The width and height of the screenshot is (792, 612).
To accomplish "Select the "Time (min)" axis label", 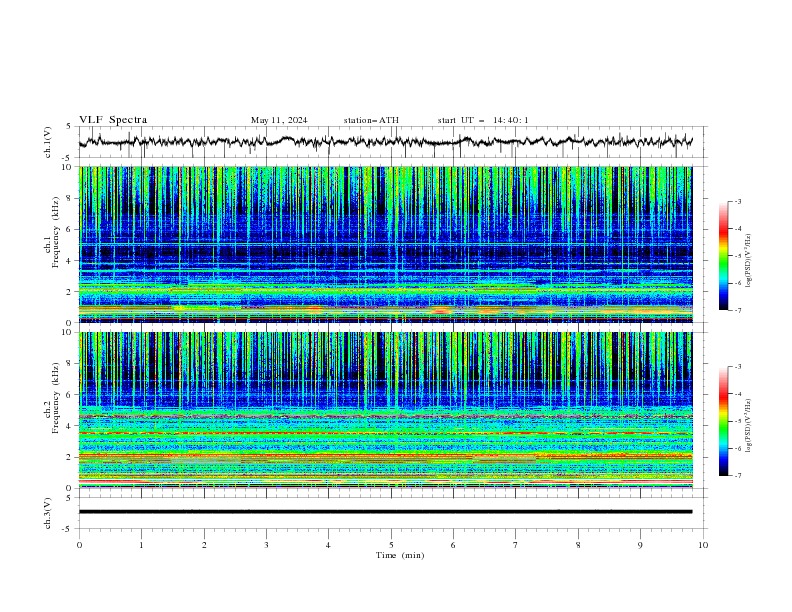I will point(400,555).
